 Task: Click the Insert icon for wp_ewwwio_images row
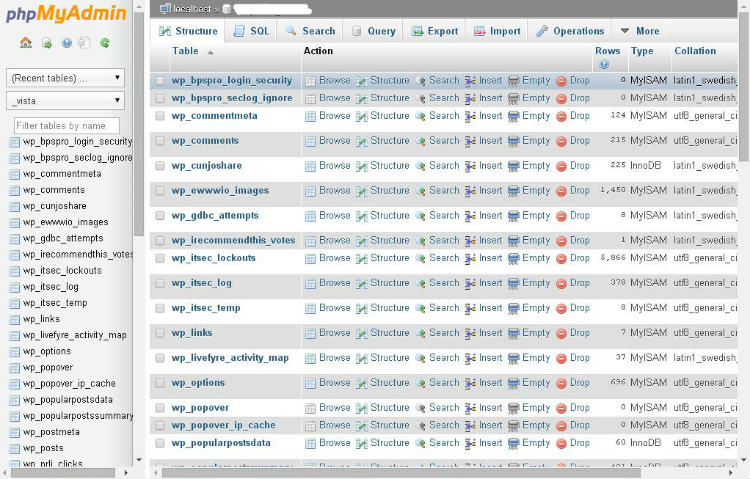(470, 191)
